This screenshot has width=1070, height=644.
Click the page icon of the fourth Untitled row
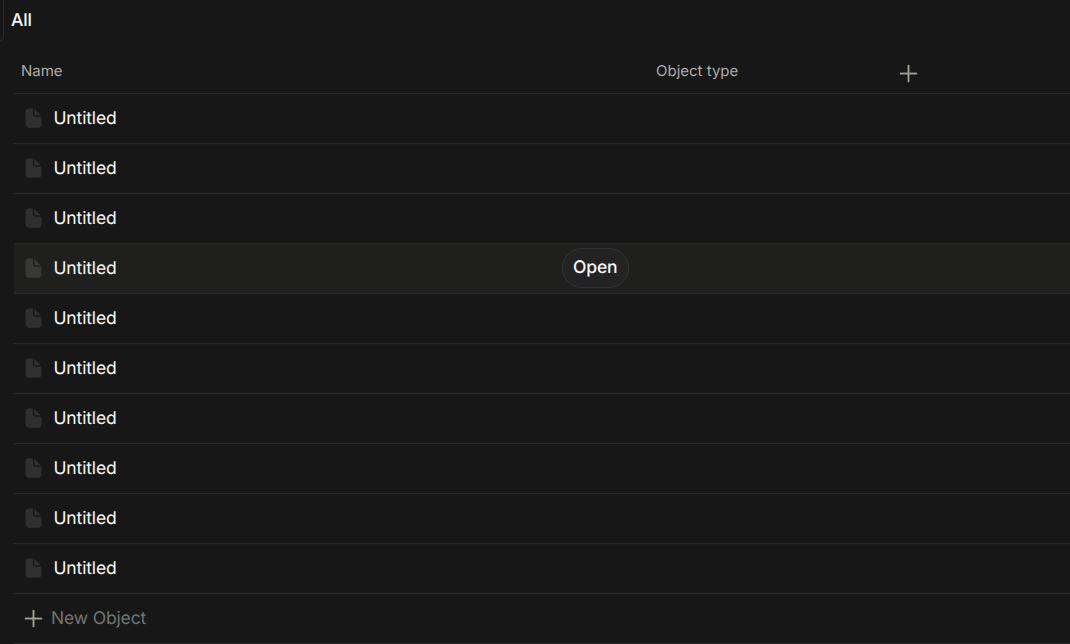click(33, 268)
